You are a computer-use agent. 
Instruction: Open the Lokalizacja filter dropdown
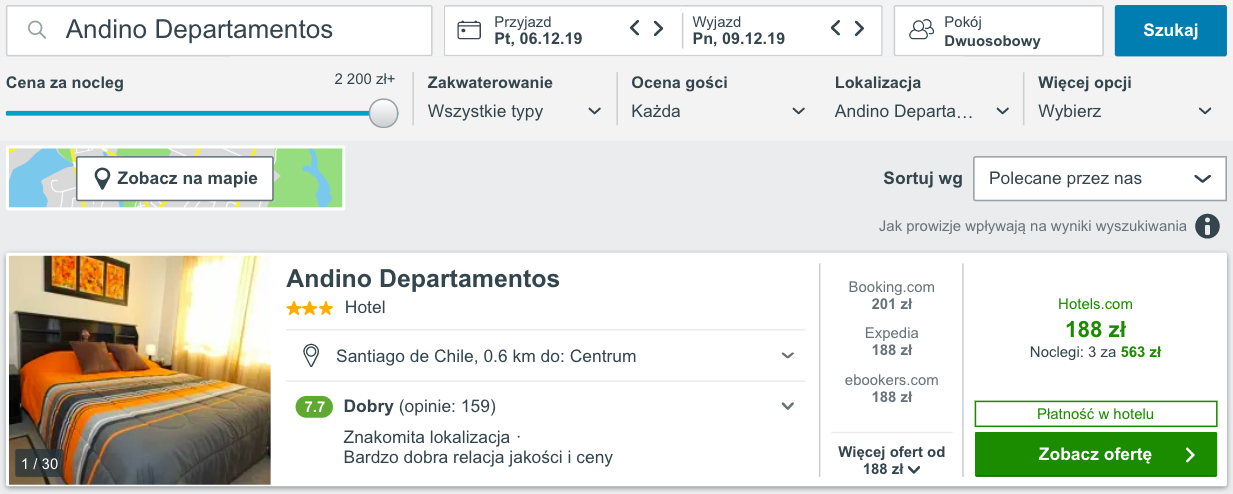coord(921,111)
